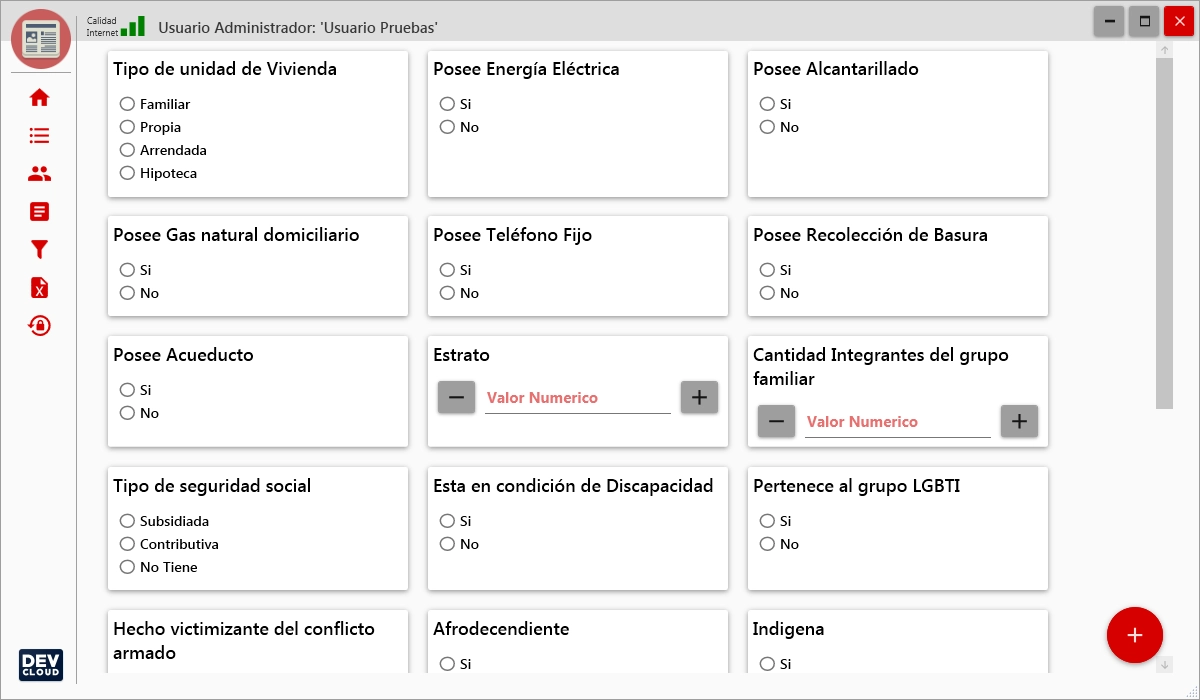The image size is (1200, 700).
Task: Open the Home section in the sidebar
Action: [39, 97]
